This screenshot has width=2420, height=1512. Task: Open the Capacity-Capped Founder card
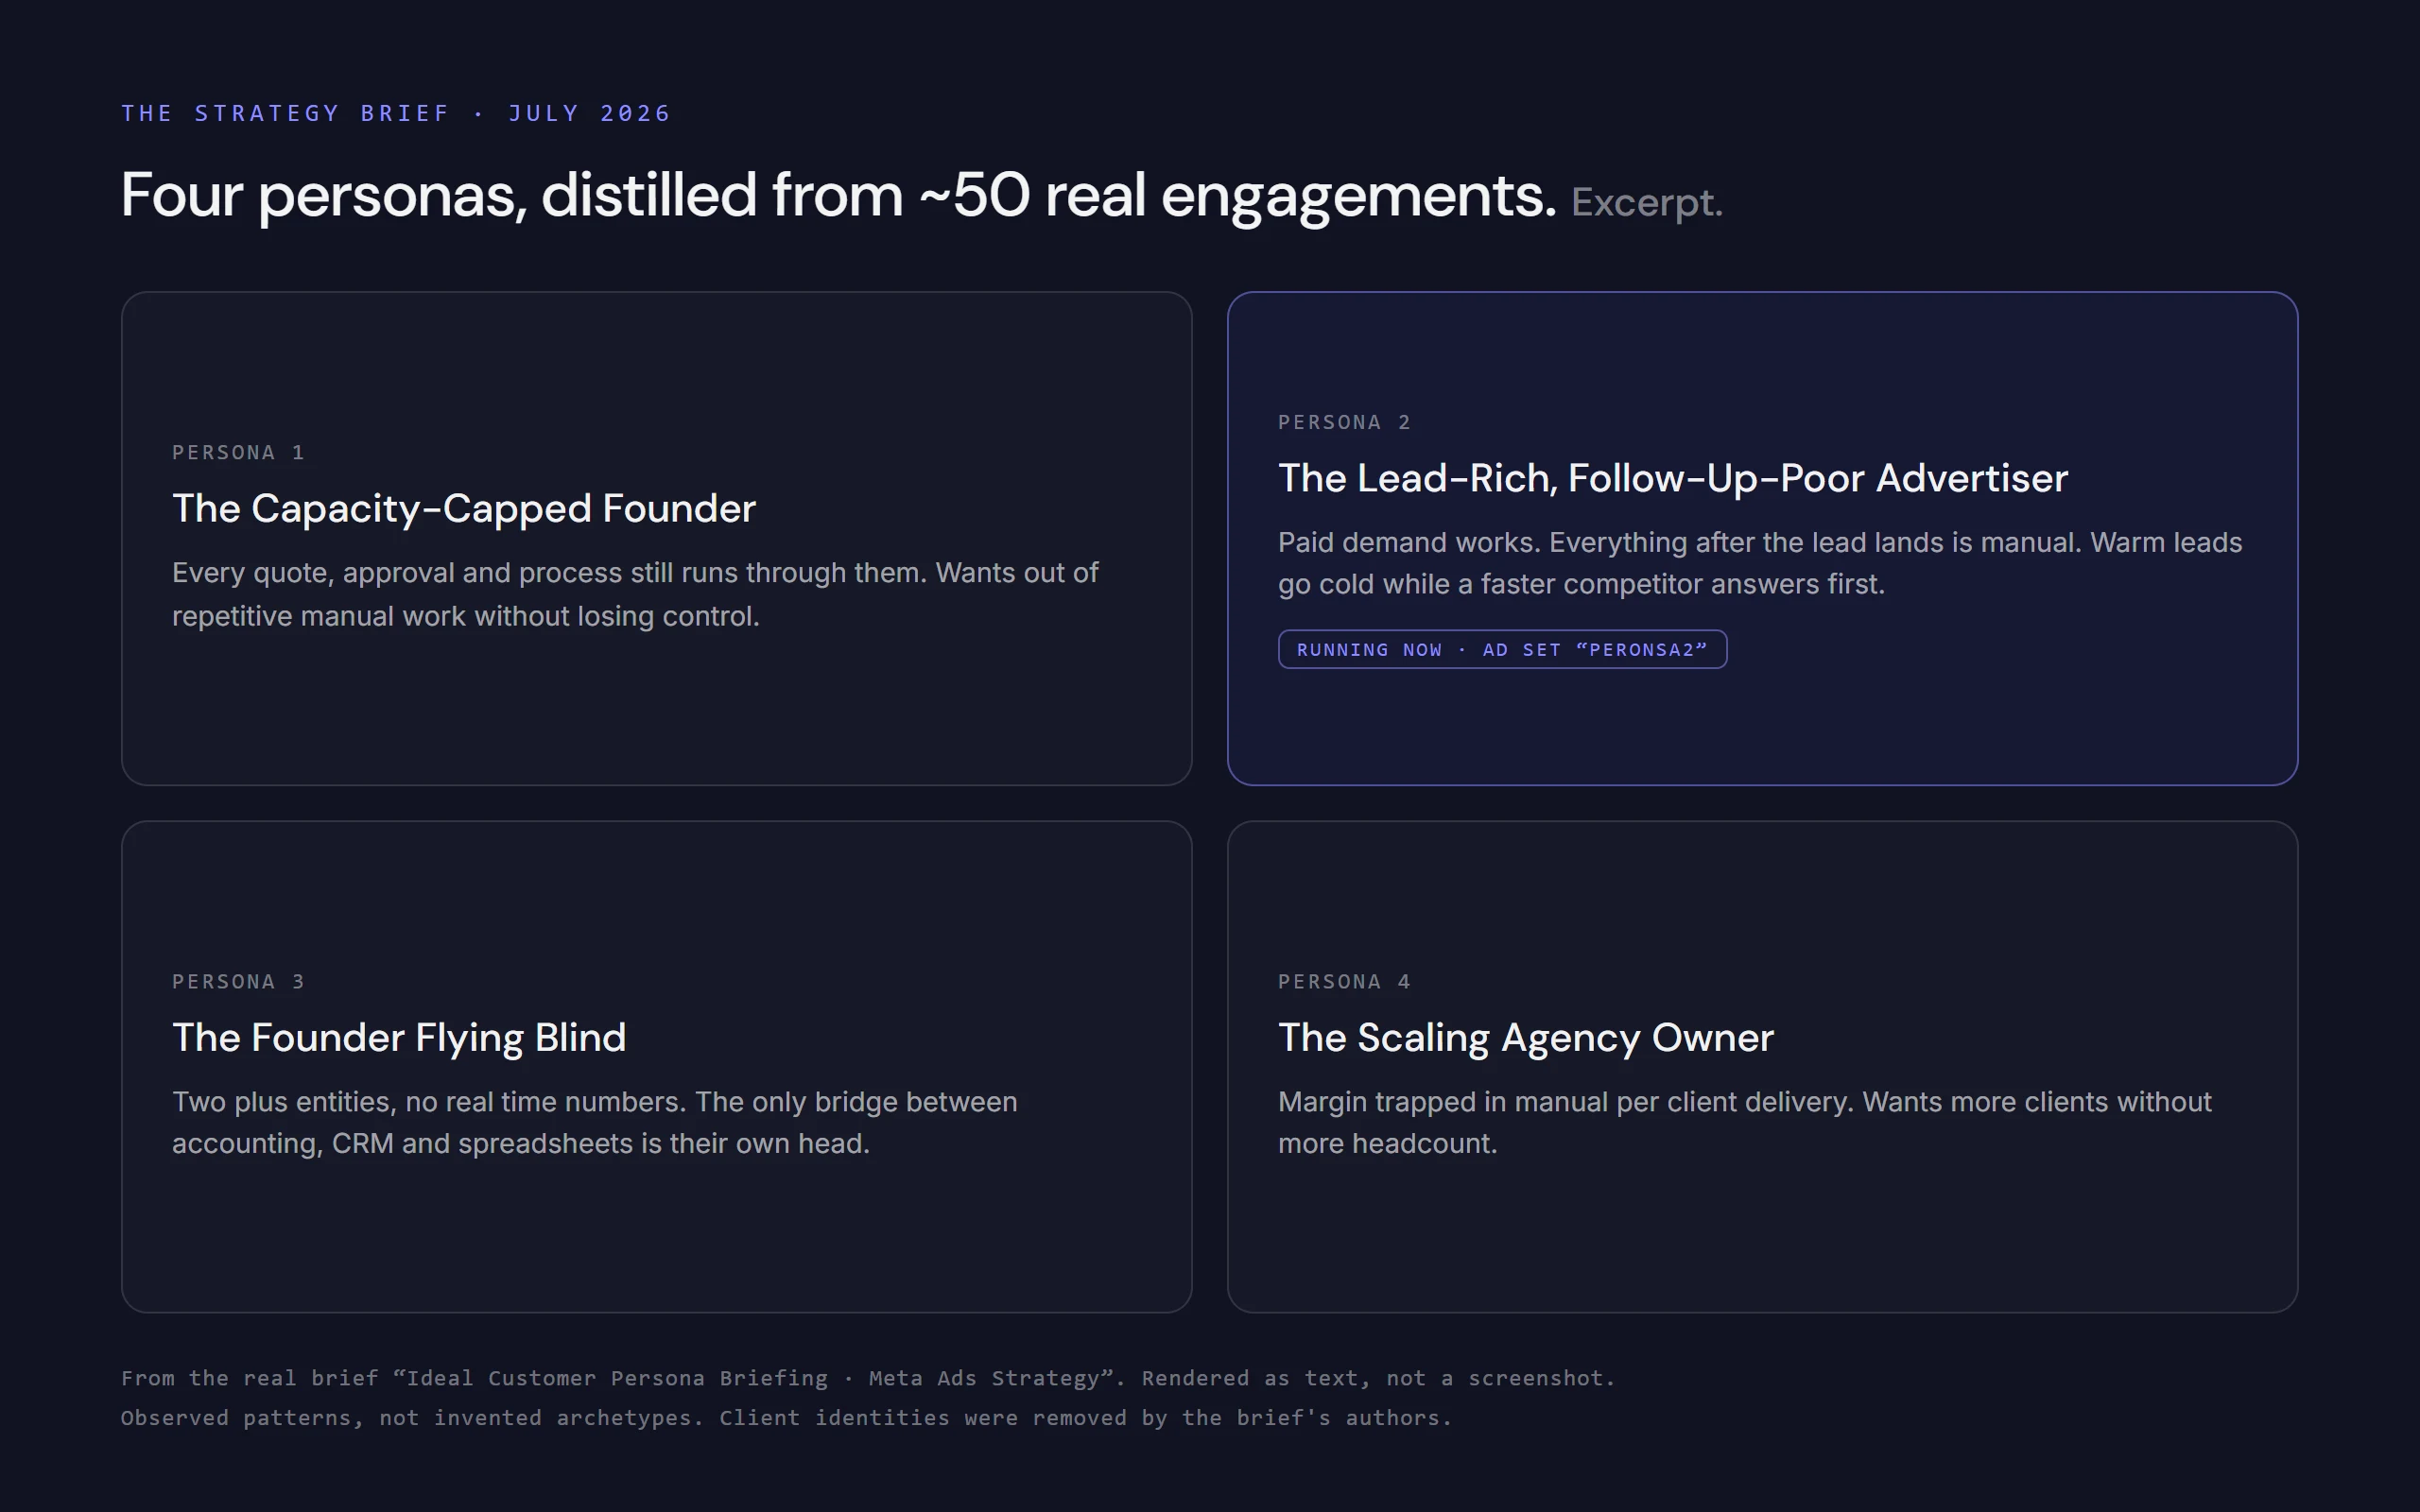[656, 538]
